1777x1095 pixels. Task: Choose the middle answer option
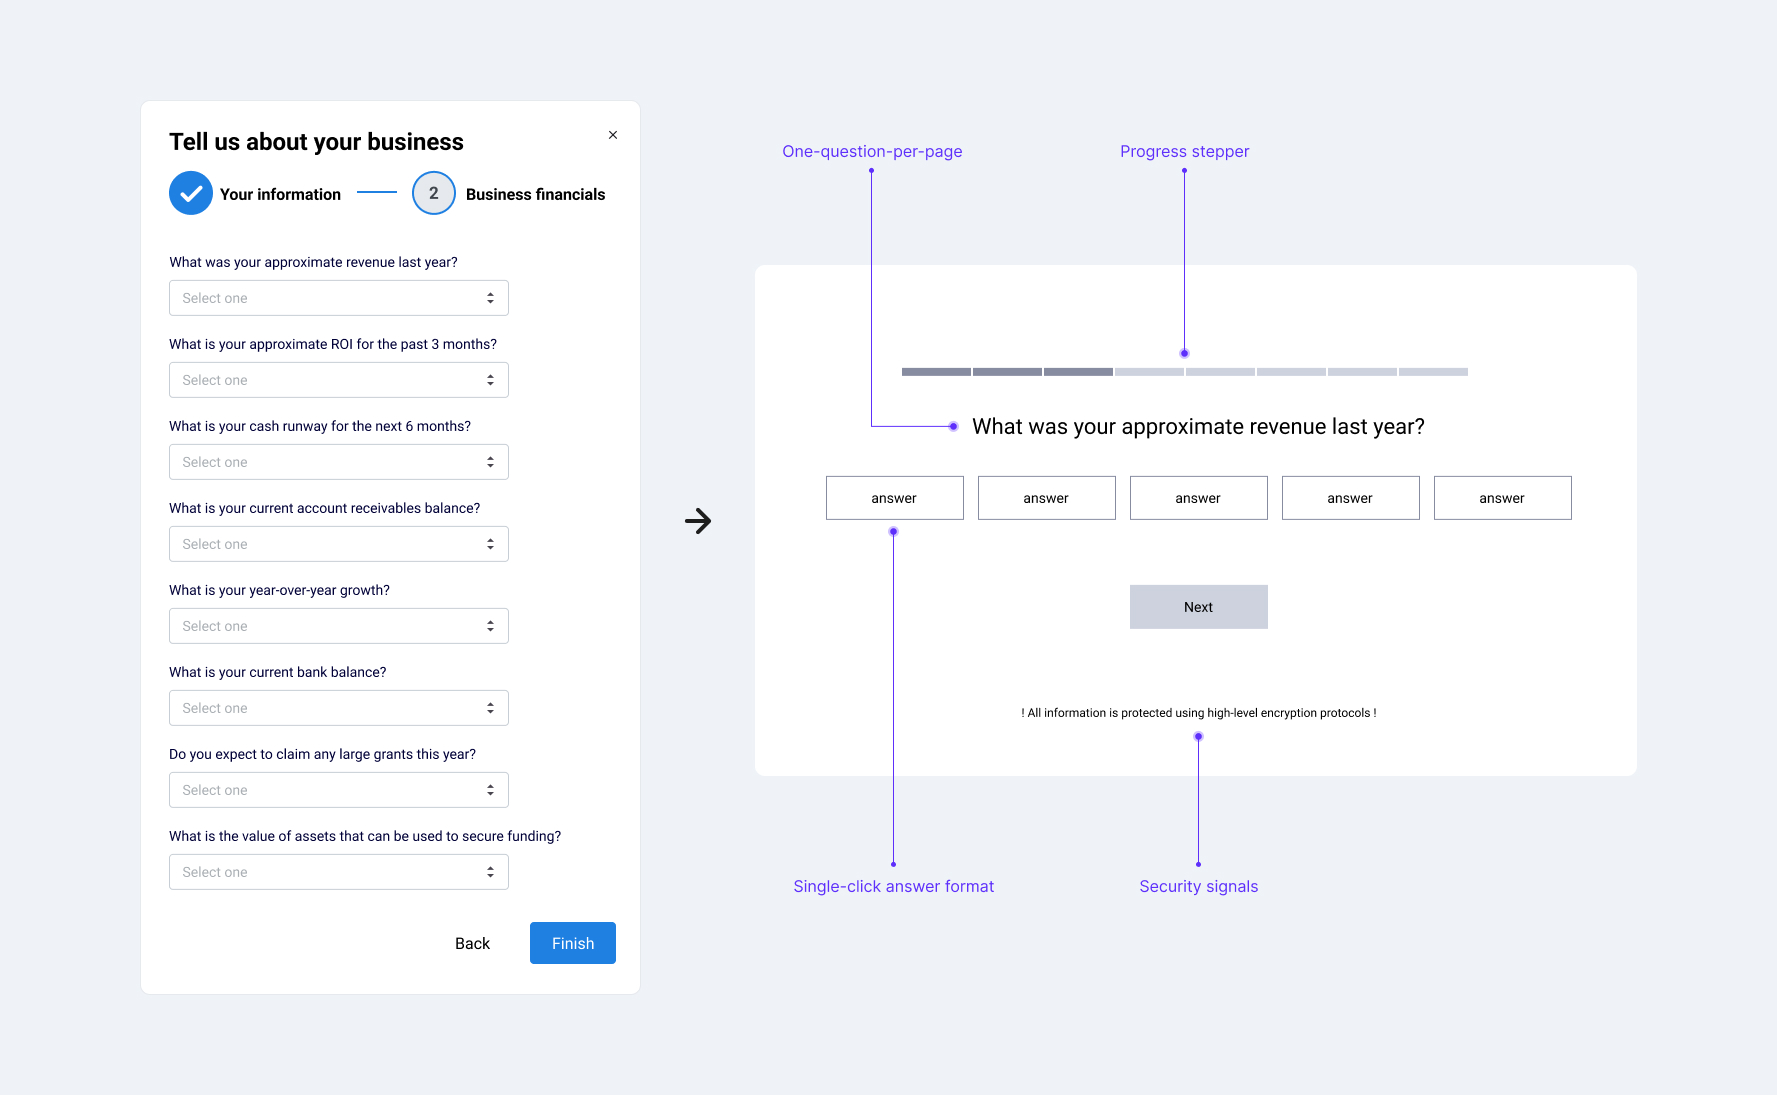point(1198,498)
